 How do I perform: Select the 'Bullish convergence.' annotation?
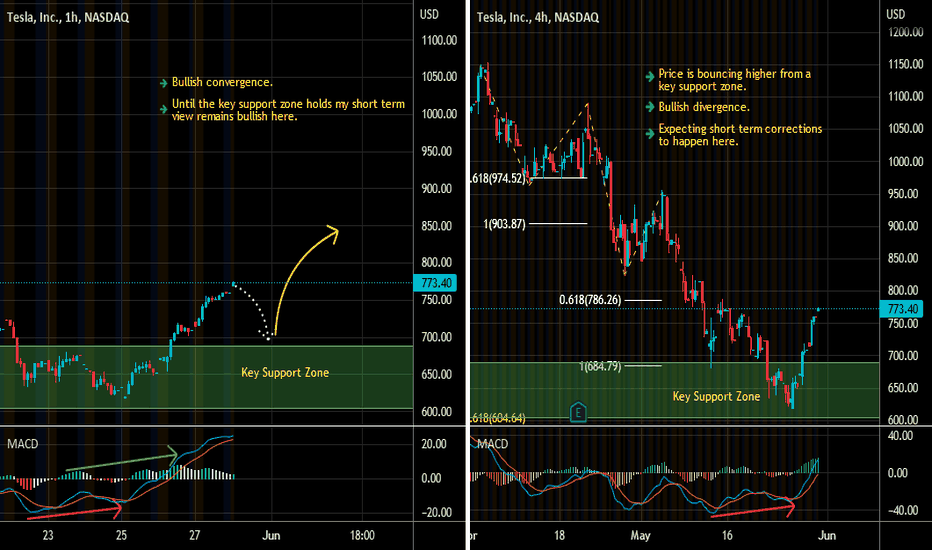coord(222,82)
